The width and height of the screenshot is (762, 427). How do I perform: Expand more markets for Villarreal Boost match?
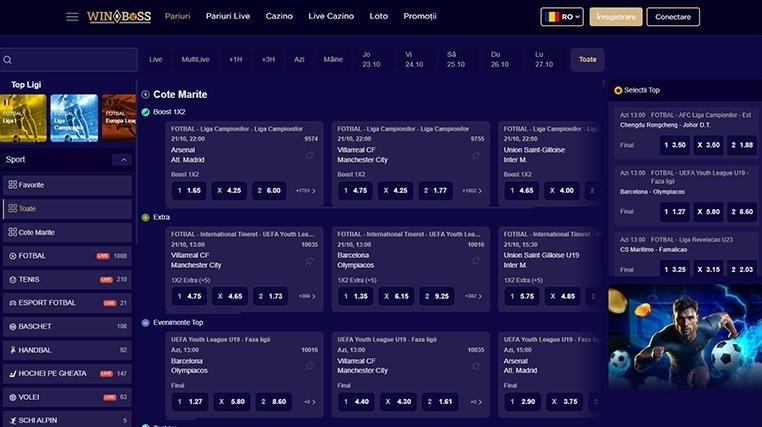click(x=472, y=191)
